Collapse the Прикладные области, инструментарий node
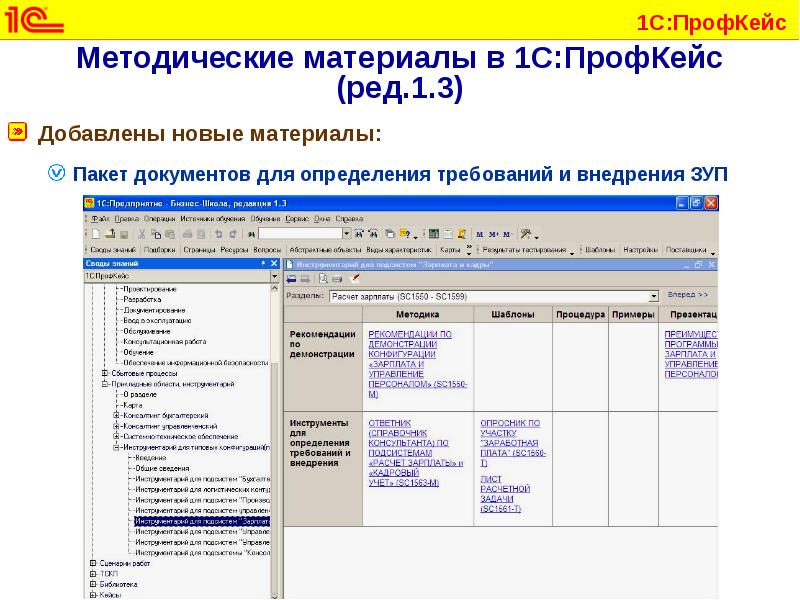This screenshot has width=800, height=600. [x=105, y=384]
